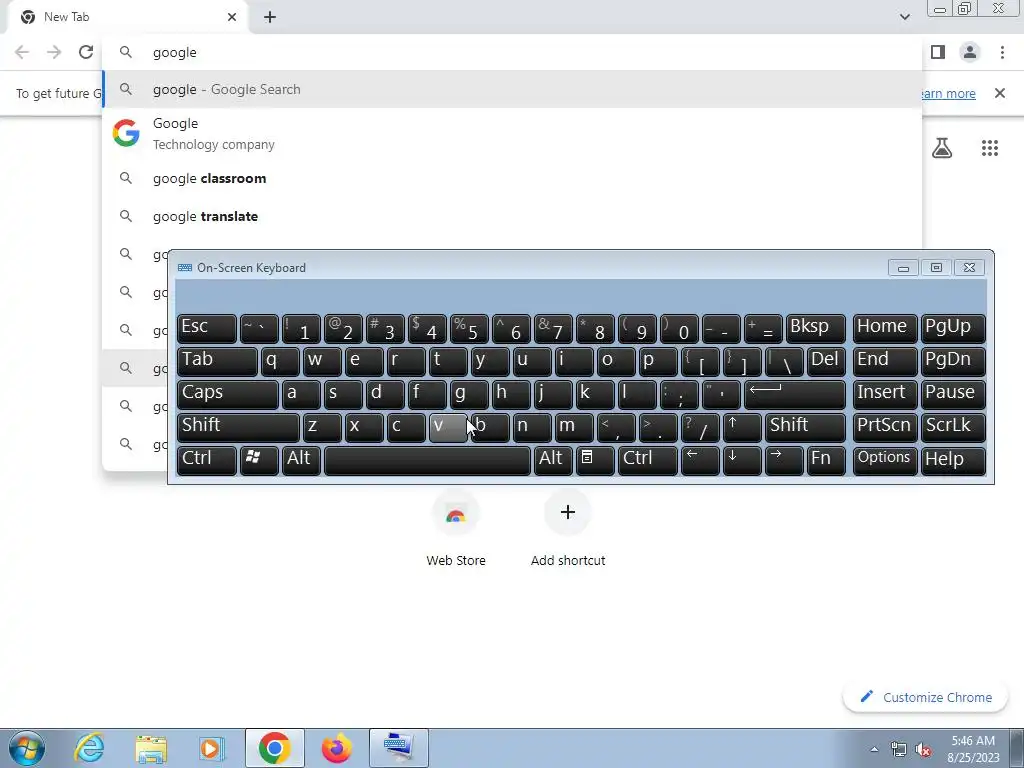This screenshot has width=1024, height=768.
Task: Click the Tab key on On-Screen Keyboard
Action: tap(217, 361)
